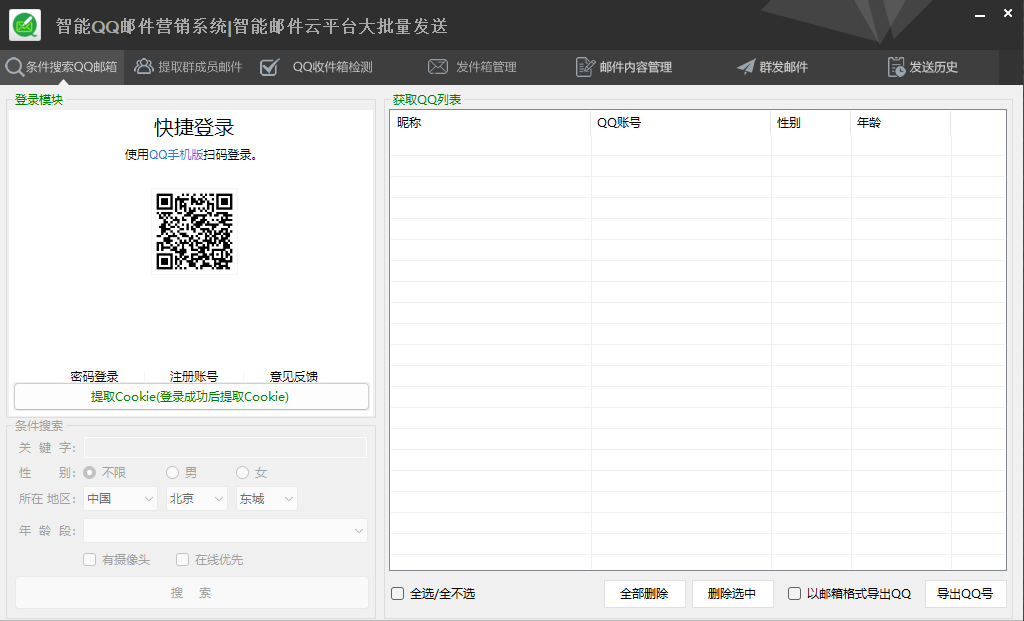1024x621 pixels.
Task: Select the 男 gender radio button
Action: [173, 472]
